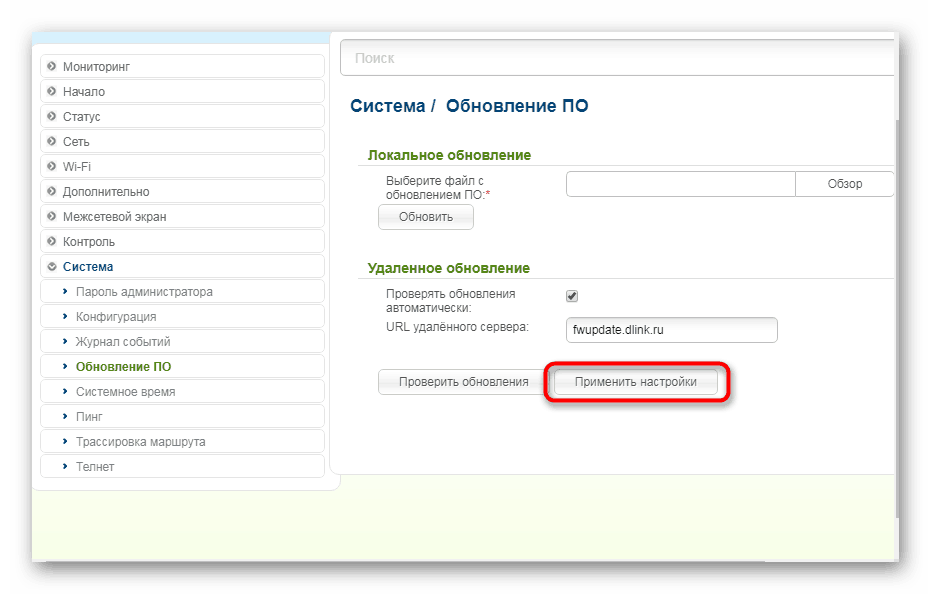The width and height of the screenshot is (931, 594).
Task: Open the Контроль menu item
Action: (x=182, y=241)
